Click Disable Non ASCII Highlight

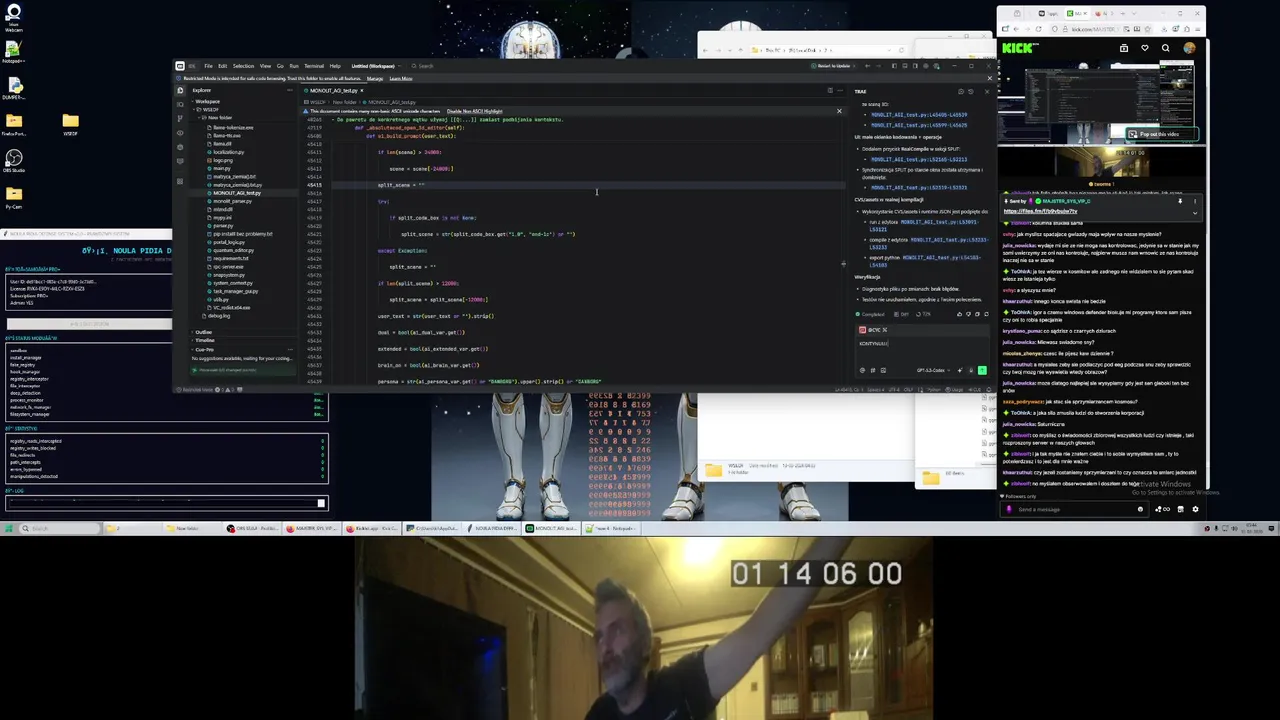tap(475, 111)
